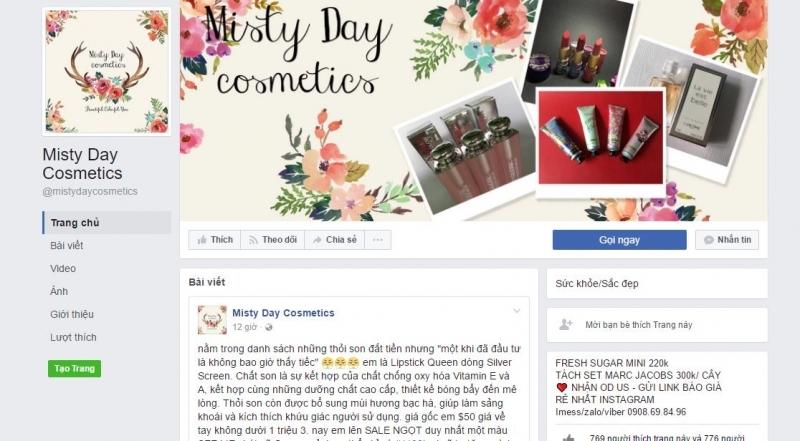Screen dimensions: 800x441
Task: Expand the post options chevron
Action: [x=516, y=311]
